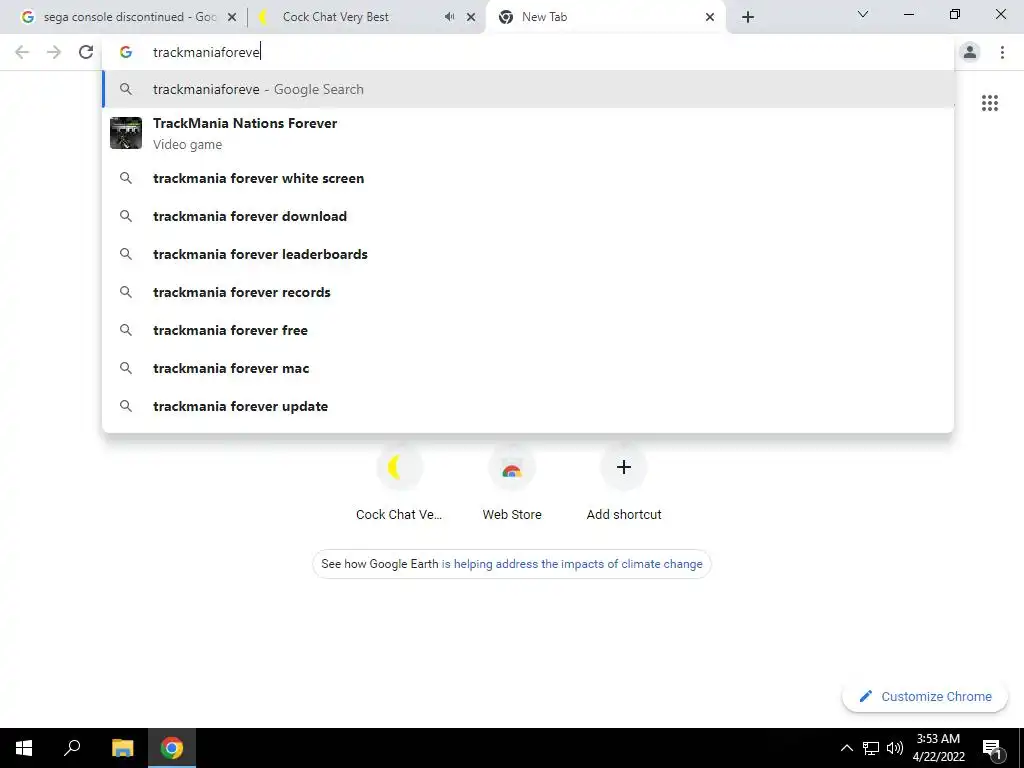Open a new browser tab

click(x=748, y=17)
